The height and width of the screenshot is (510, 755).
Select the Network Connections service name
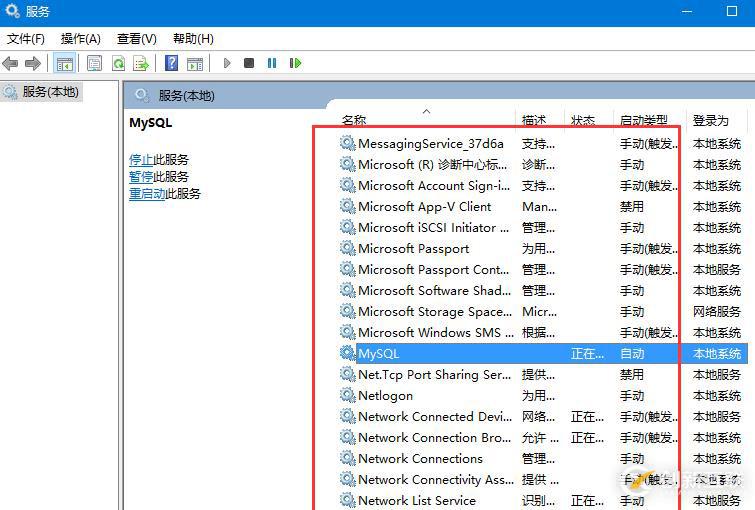pos(420,458)
